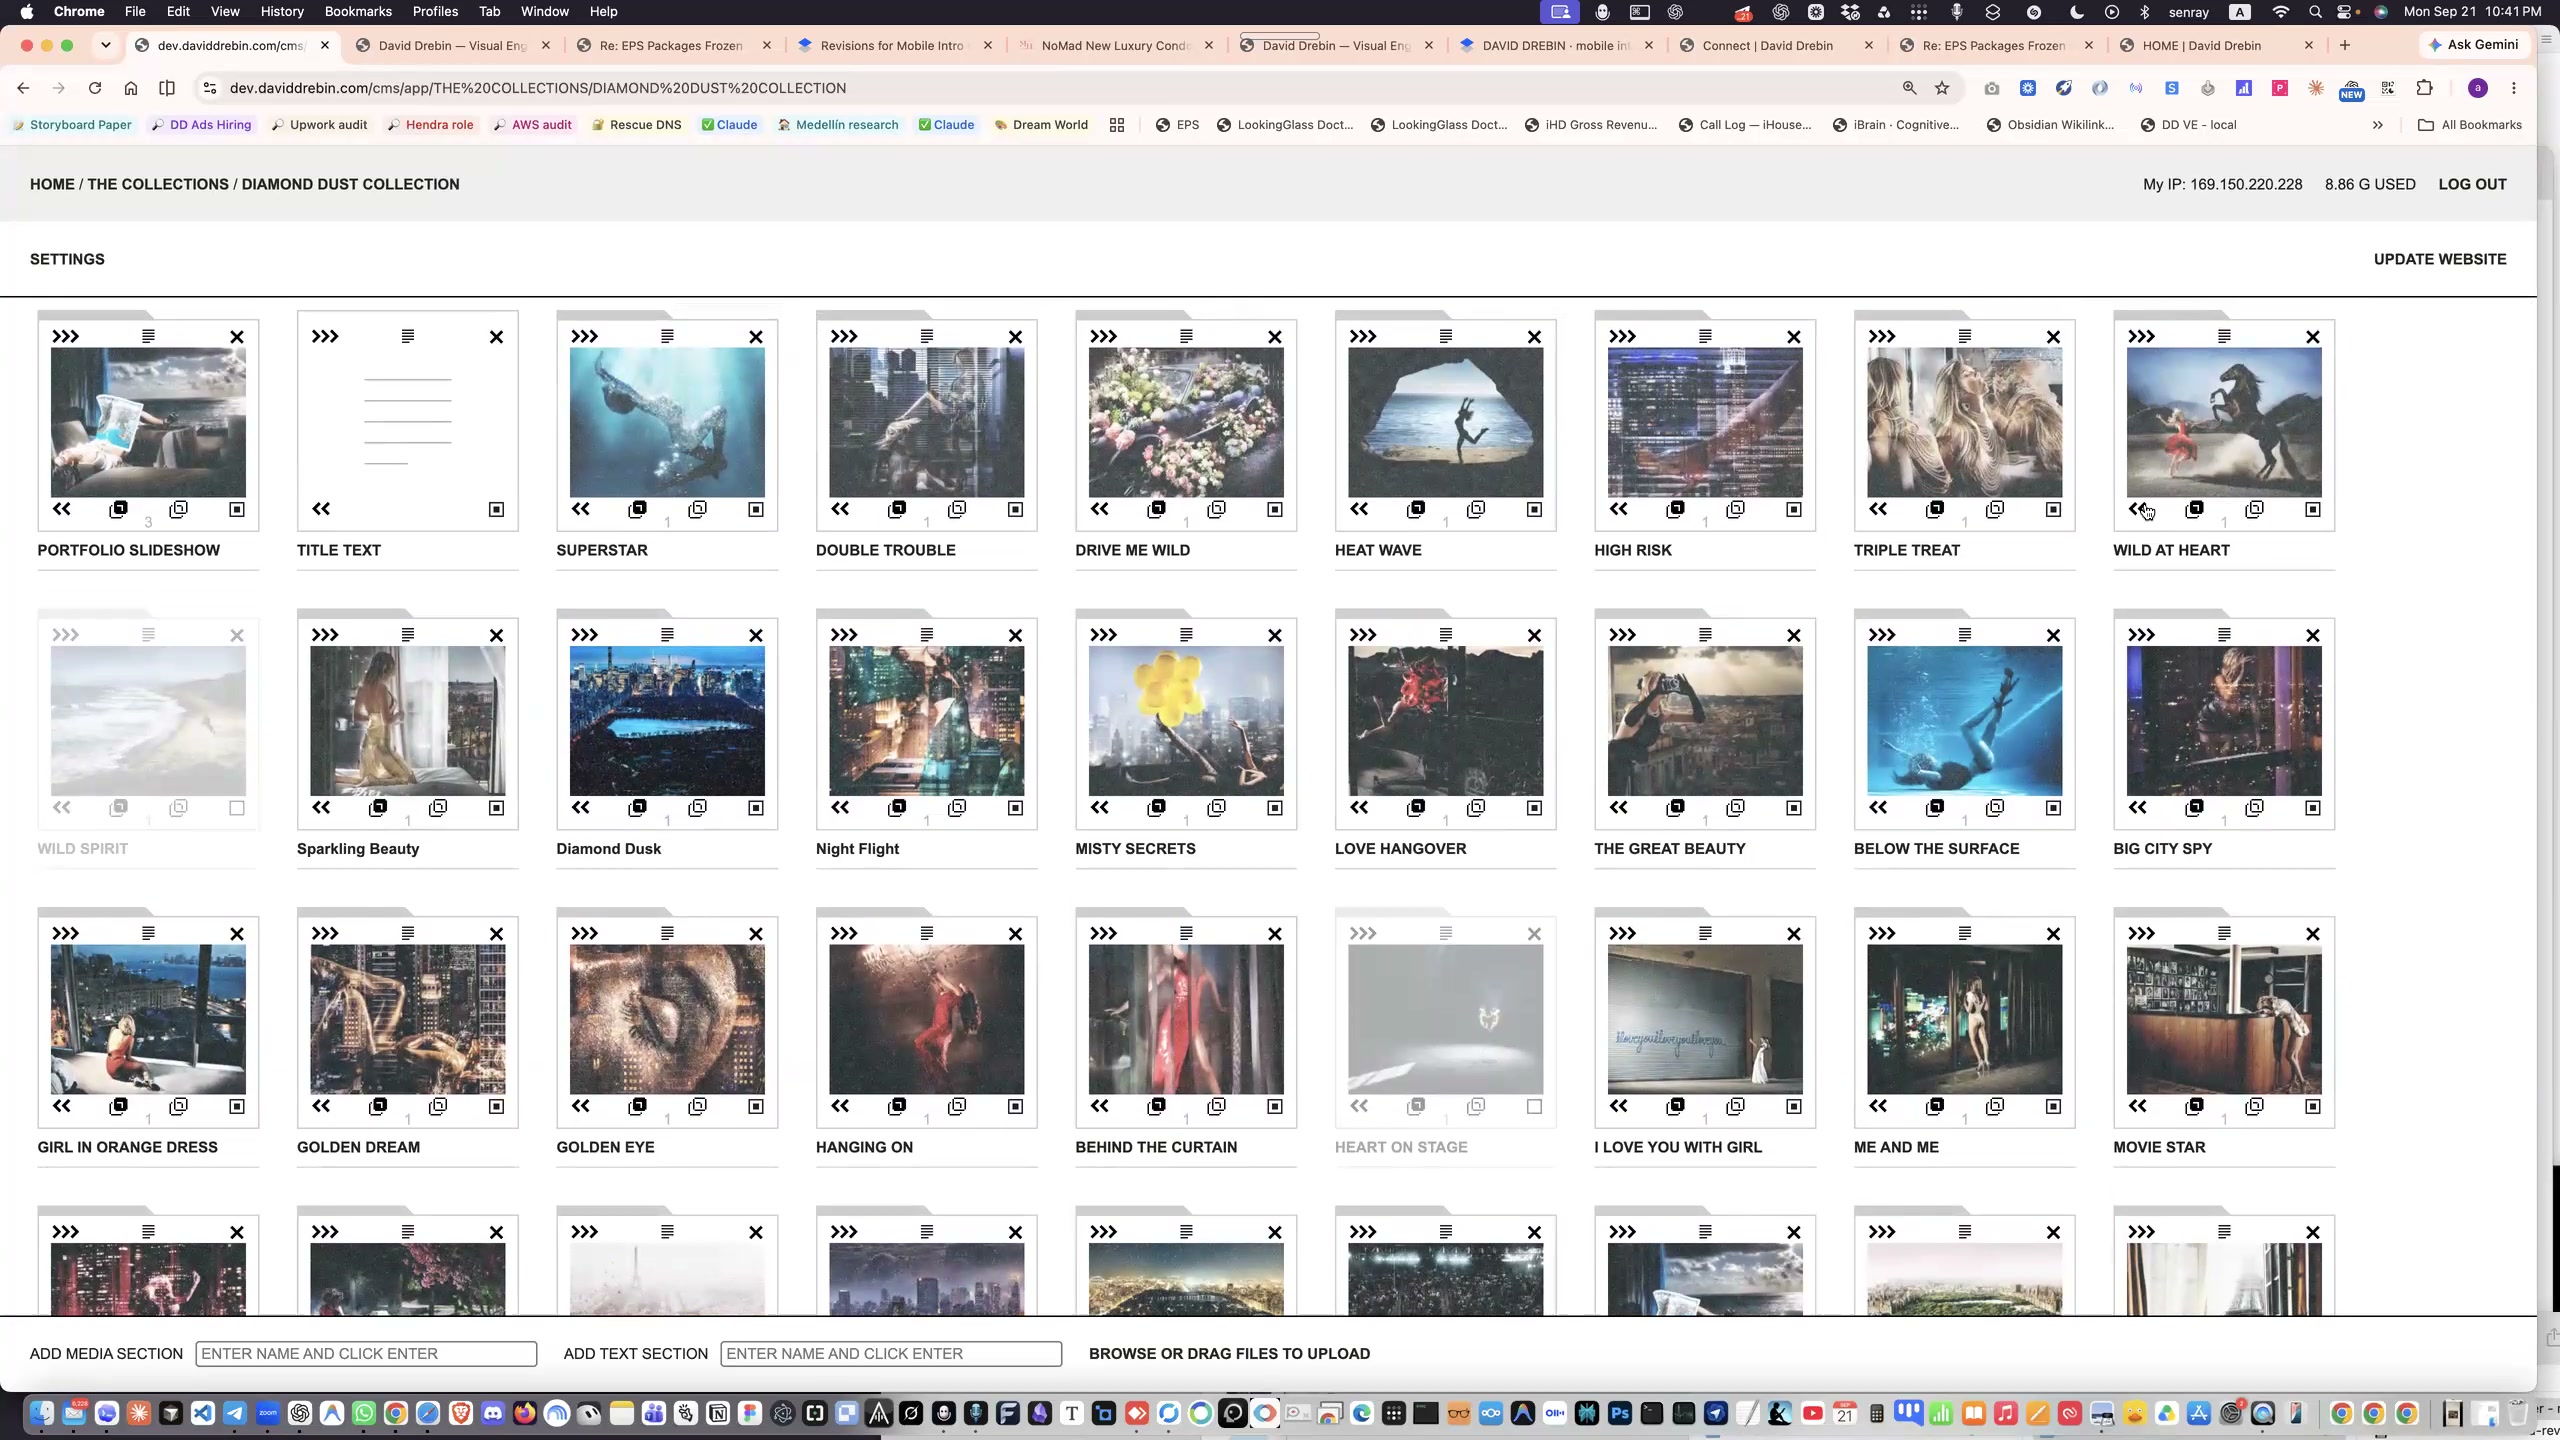
Task: Open the All Bookmarks folder
Action: 2469,125
